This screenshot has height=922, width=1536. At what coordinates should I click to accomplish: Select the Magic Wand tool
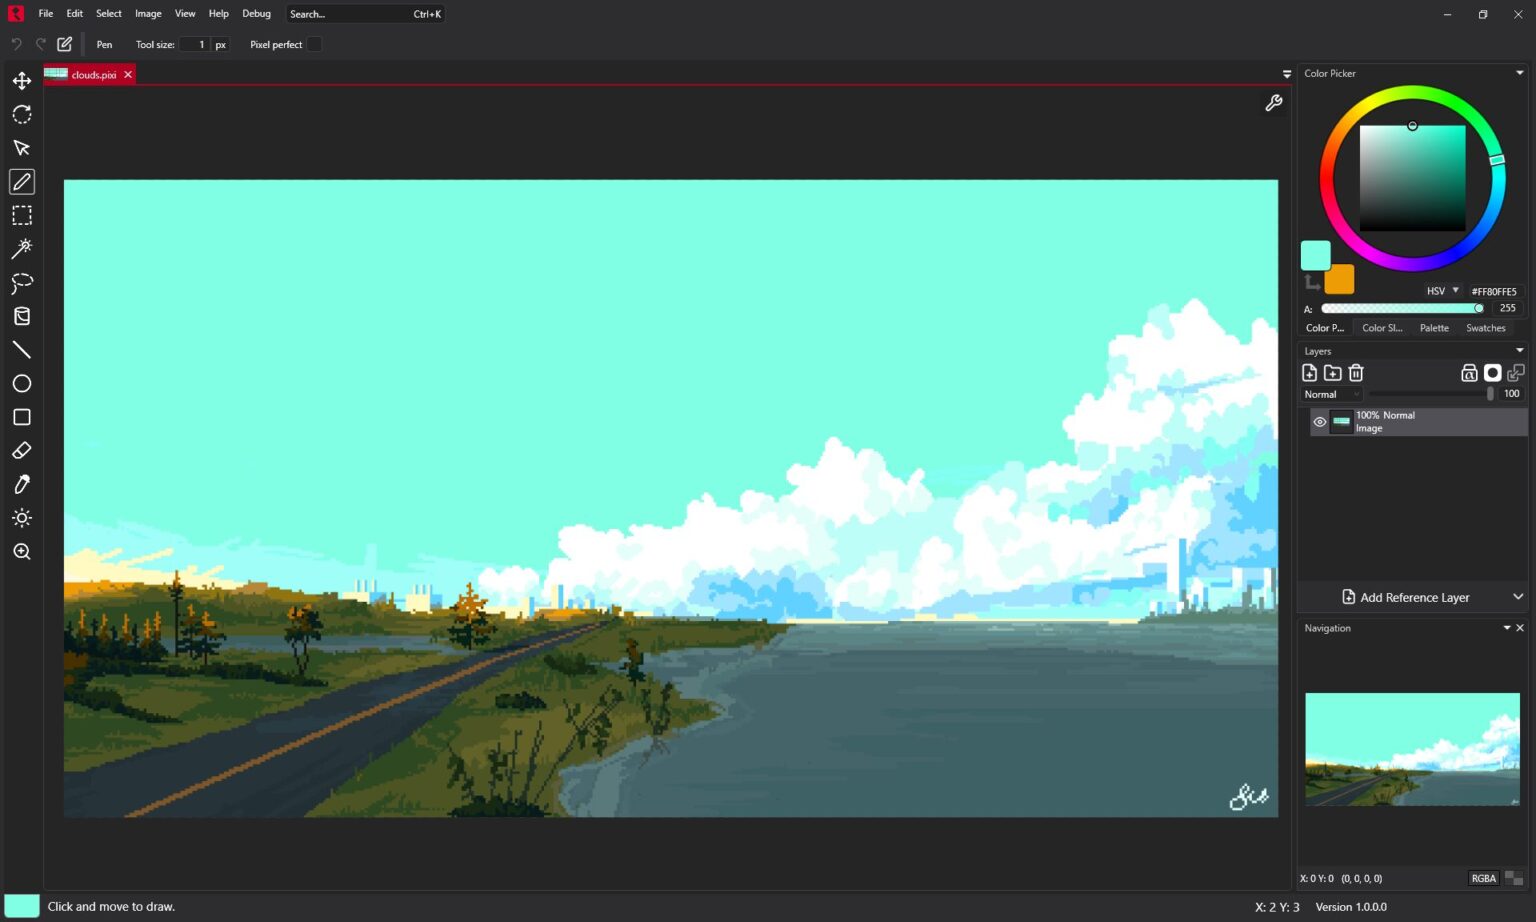[x=22, y=248]
